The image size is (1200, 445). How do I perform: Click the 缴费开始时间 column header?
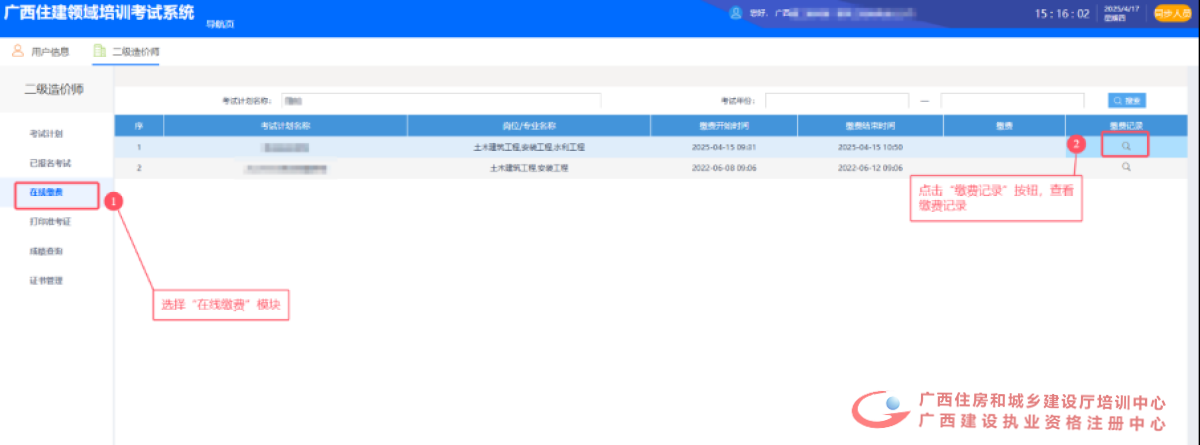click(724, 126)
